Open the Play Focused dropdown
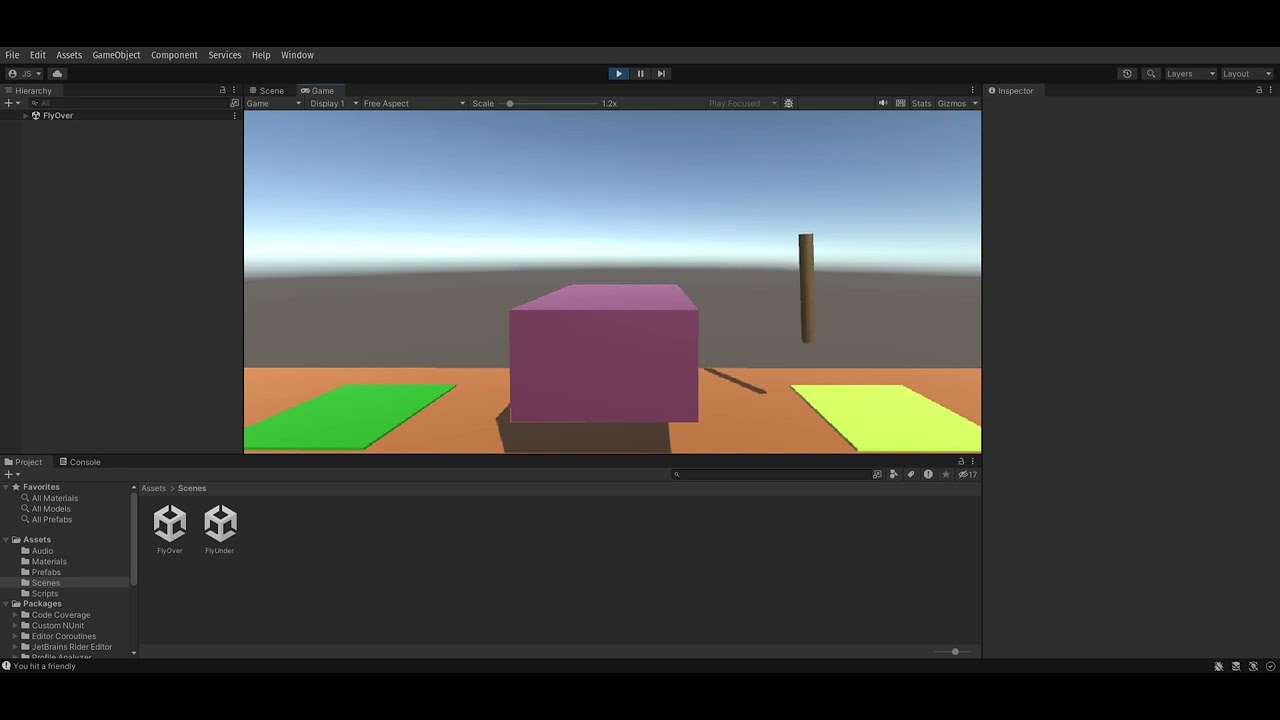Screen dimensions: 1280x720 [742, 103]
